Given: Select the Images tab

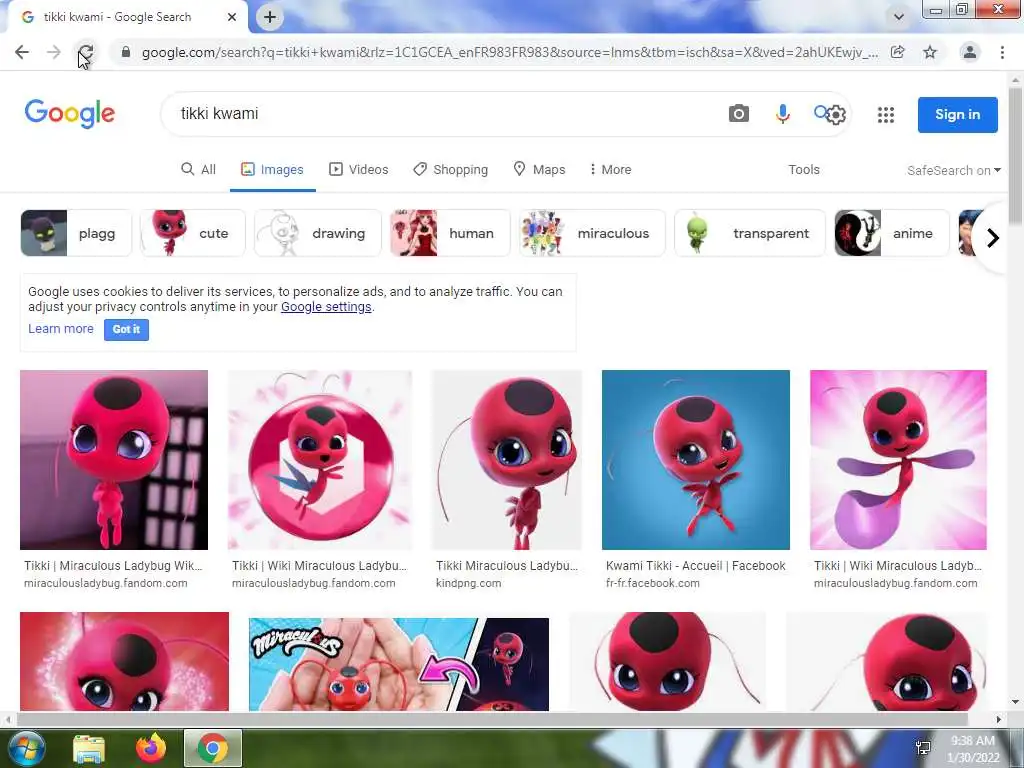Looking at the screenshot, I should point(272,169).
